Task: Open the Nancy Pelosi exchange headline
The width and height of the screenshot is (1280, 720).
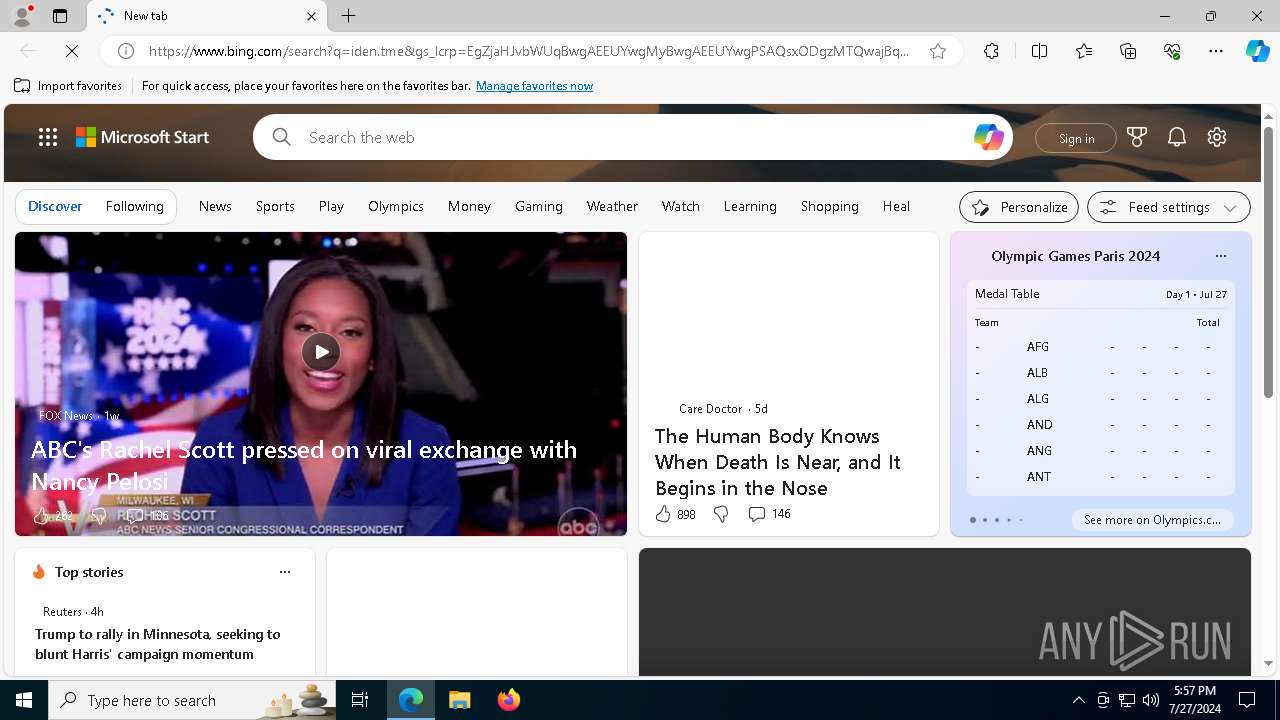Action: pos(304,465)
